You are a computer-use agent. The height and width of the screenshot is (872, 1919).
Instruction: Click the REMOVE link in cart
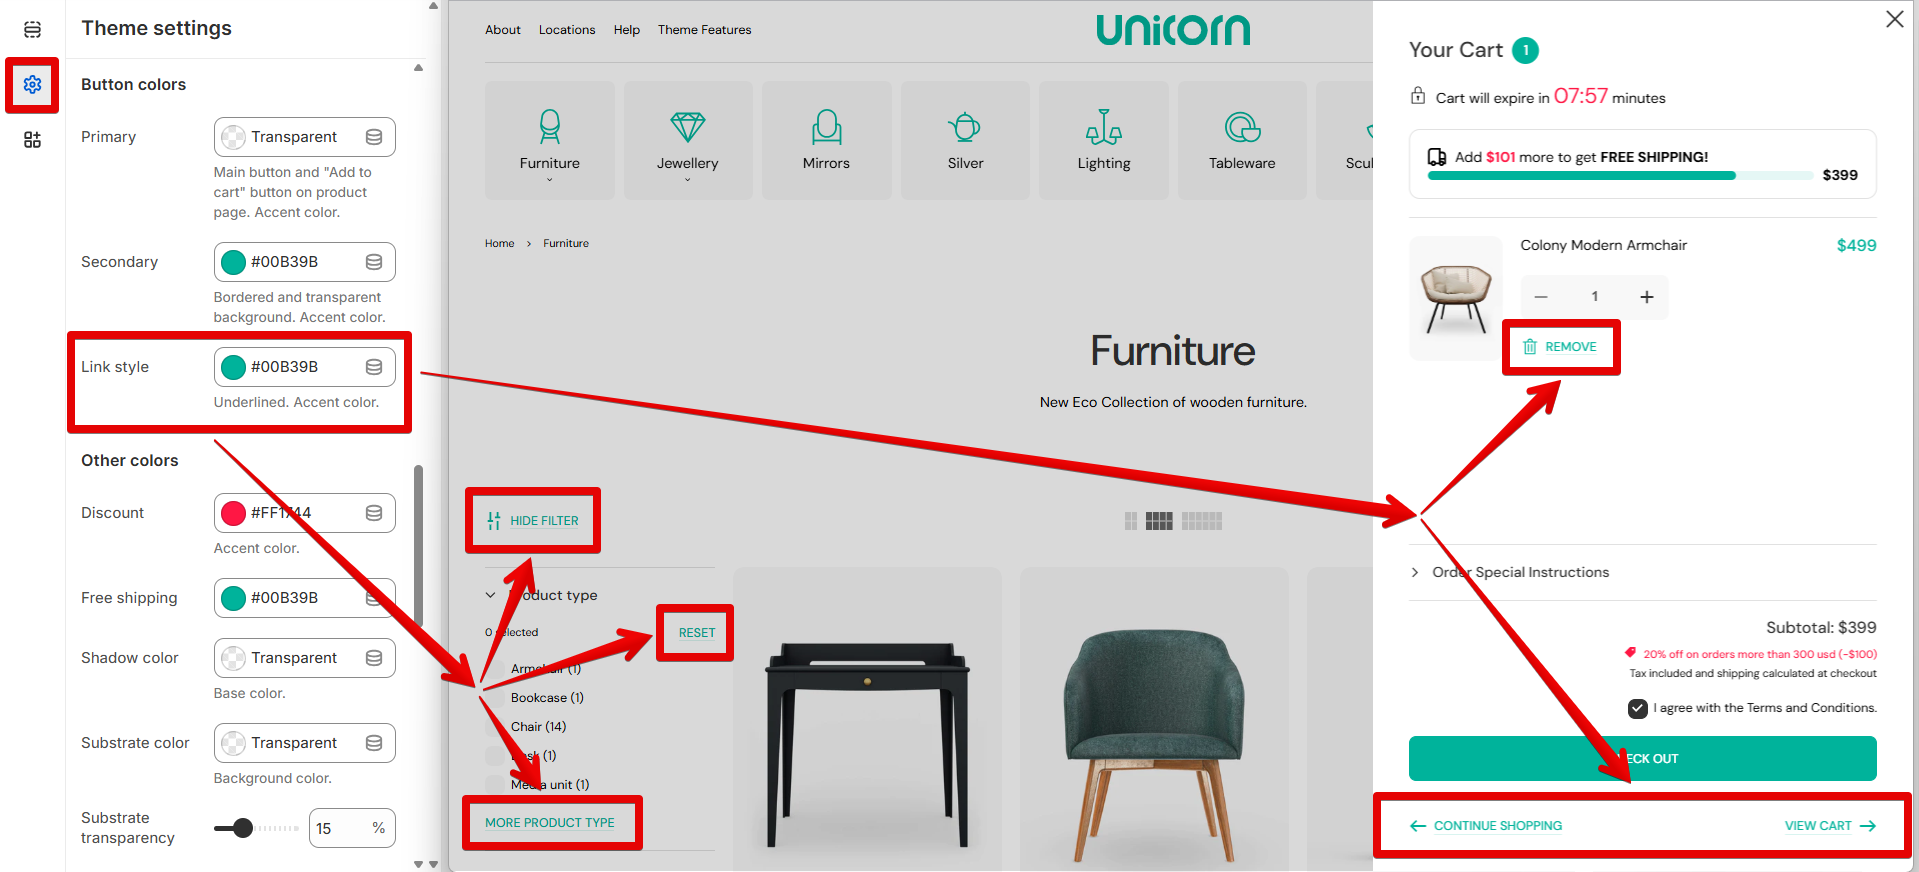(1560, 347)
